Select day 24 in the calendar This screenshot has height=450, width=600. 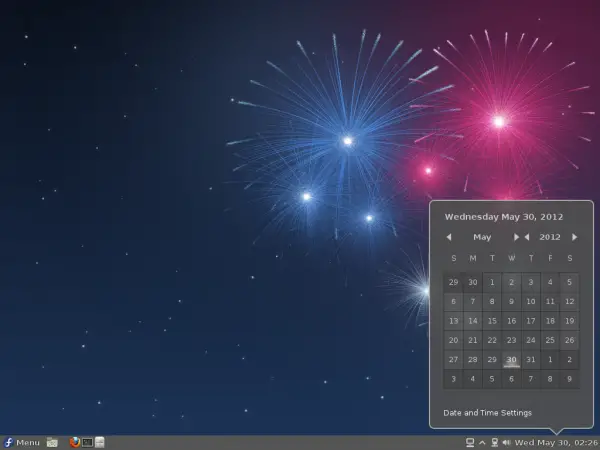[531, 340]
